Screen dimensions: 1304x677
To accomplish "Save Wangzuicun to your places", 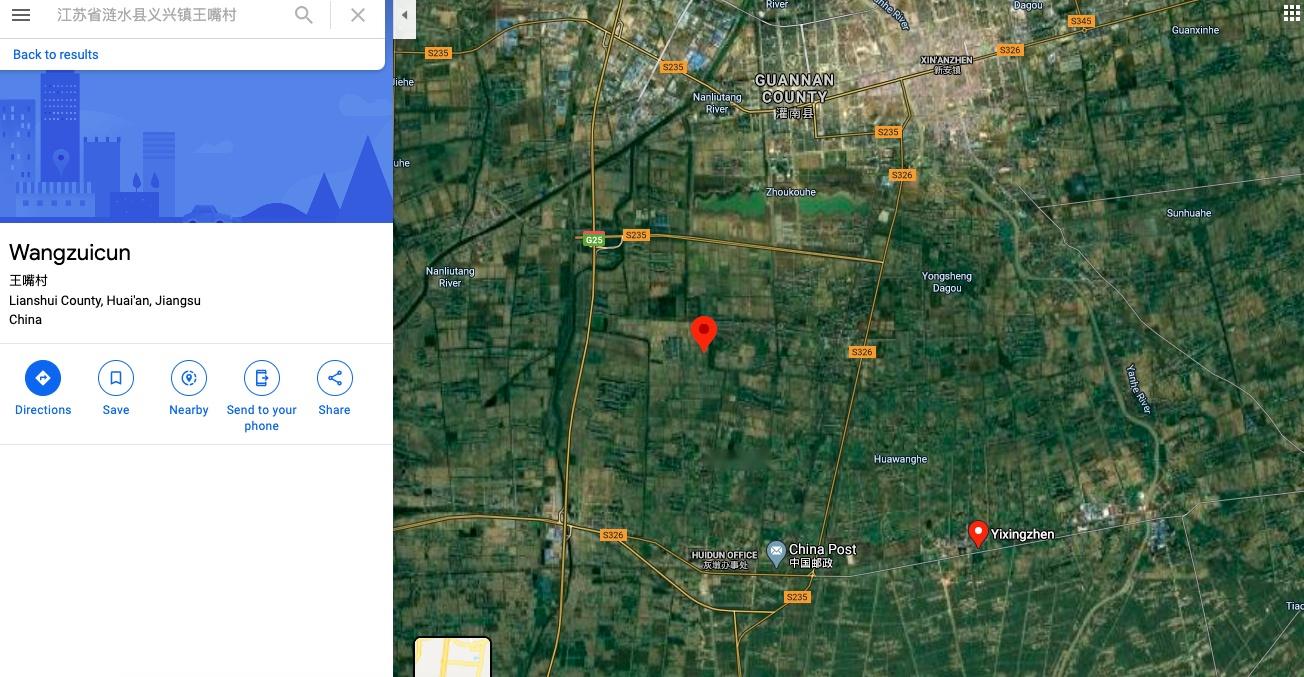I will click(x=116, y=388).
